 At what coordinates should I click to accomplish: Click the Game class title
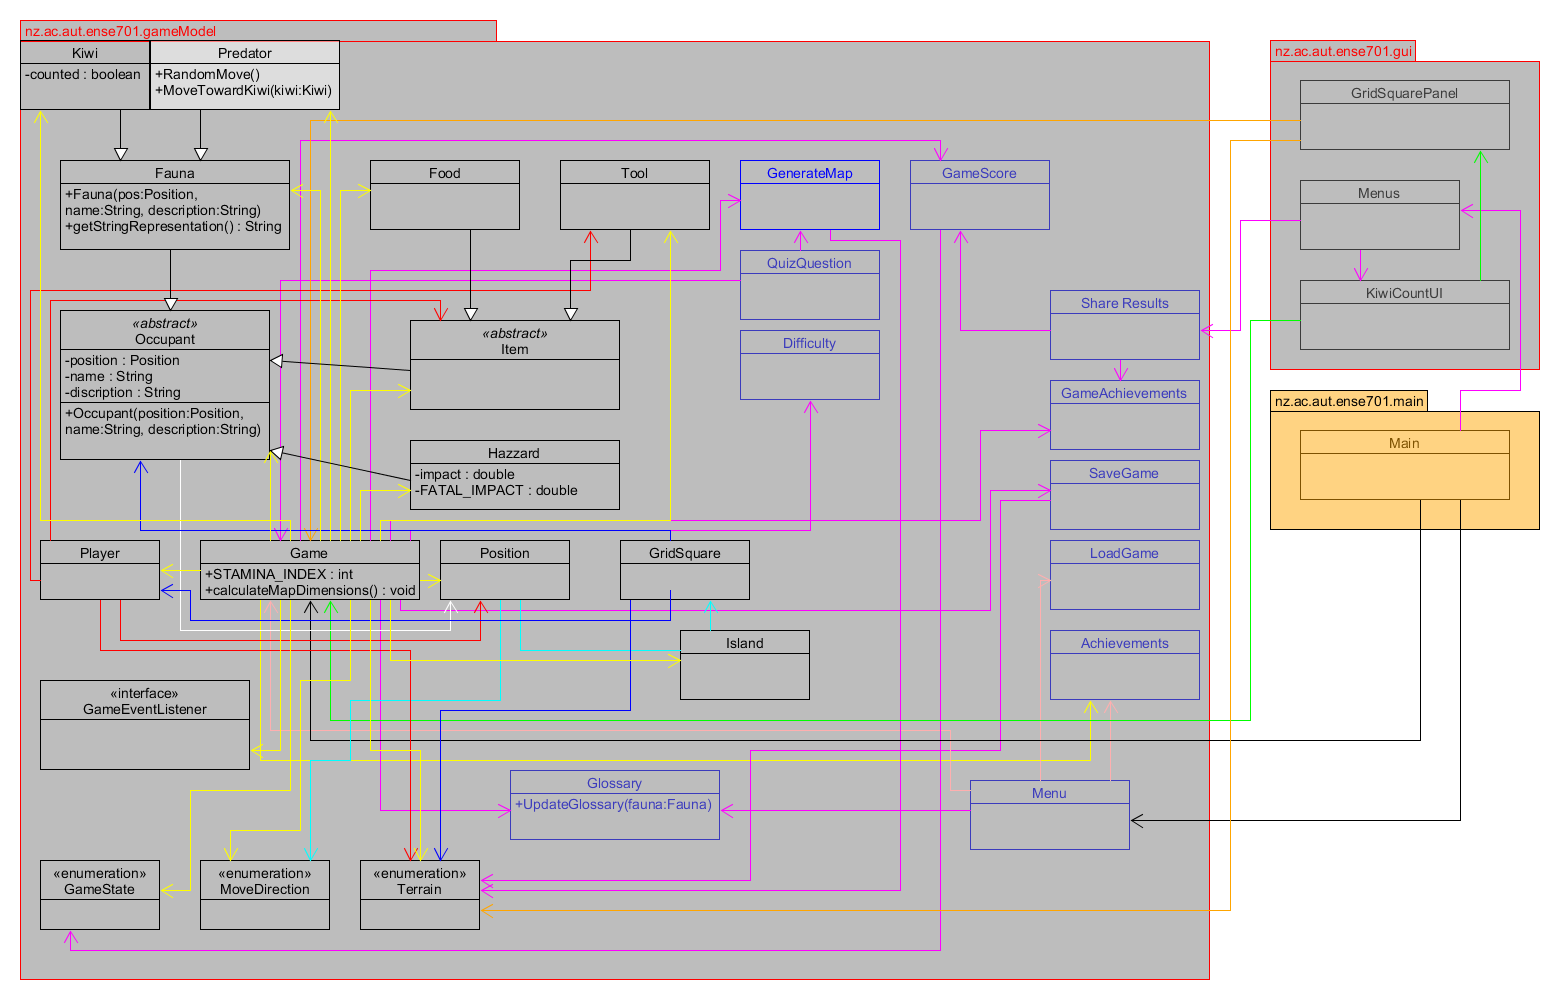click(309, 553)
